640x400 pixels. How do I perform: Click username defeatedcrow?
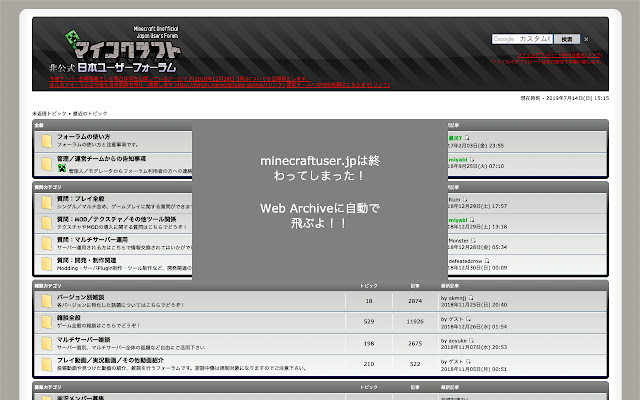pyautogui.click(x=465, y=261)
